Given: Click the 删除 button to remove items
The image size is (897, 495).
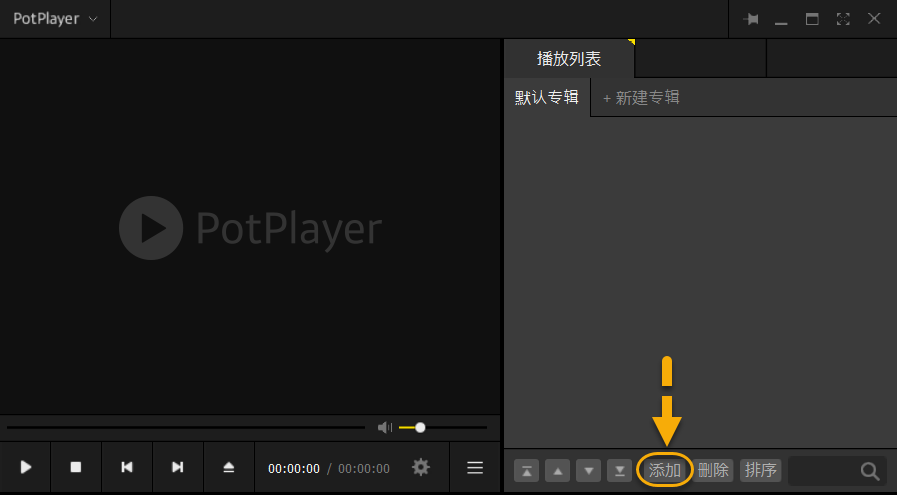Looking at the screenshot, I should tap(713, 470).
